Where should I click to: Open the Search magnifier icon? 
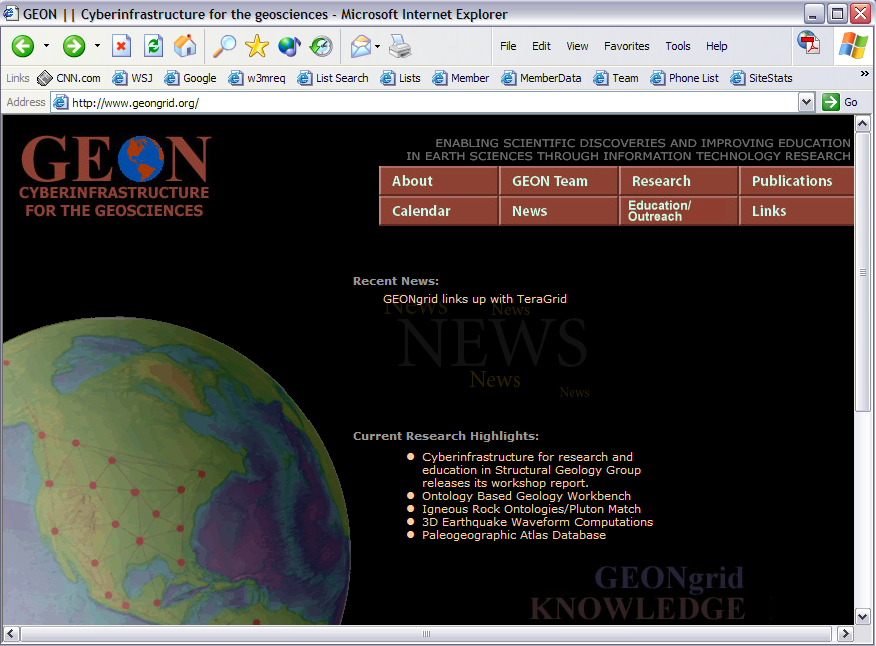[225, 46]
